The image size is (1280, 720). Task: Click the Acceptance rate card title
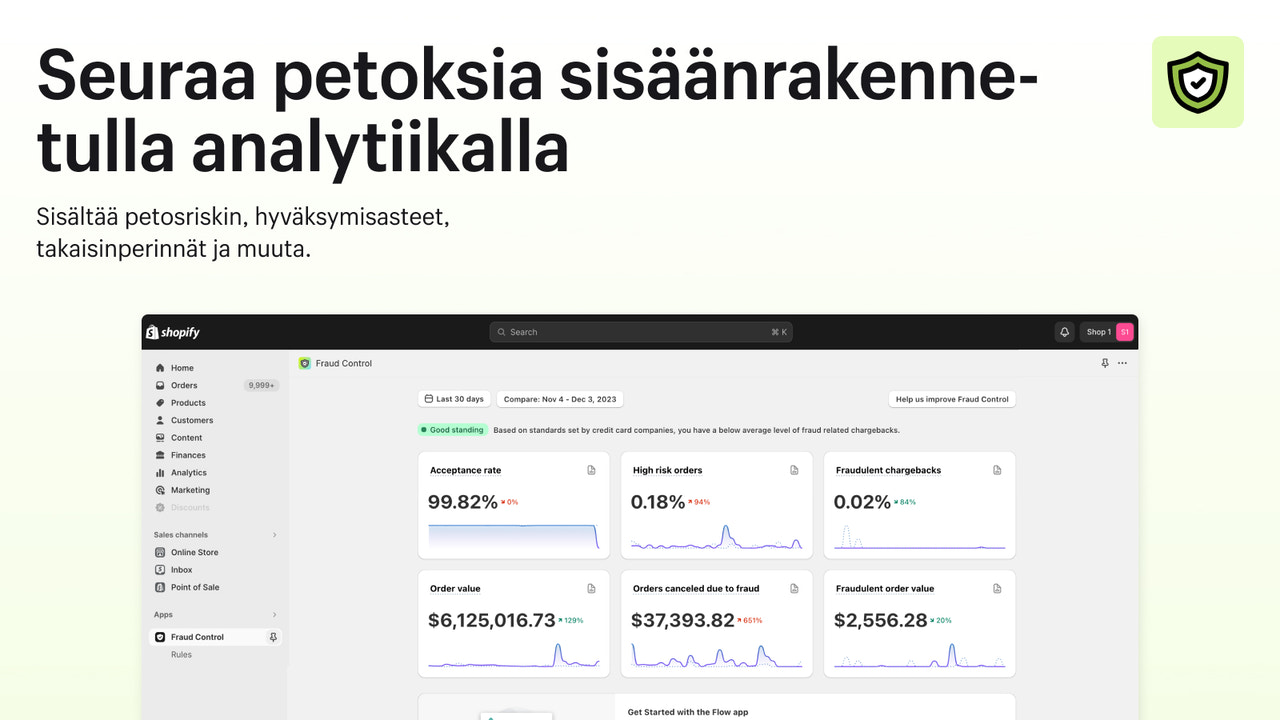click(x=465, y=470)
